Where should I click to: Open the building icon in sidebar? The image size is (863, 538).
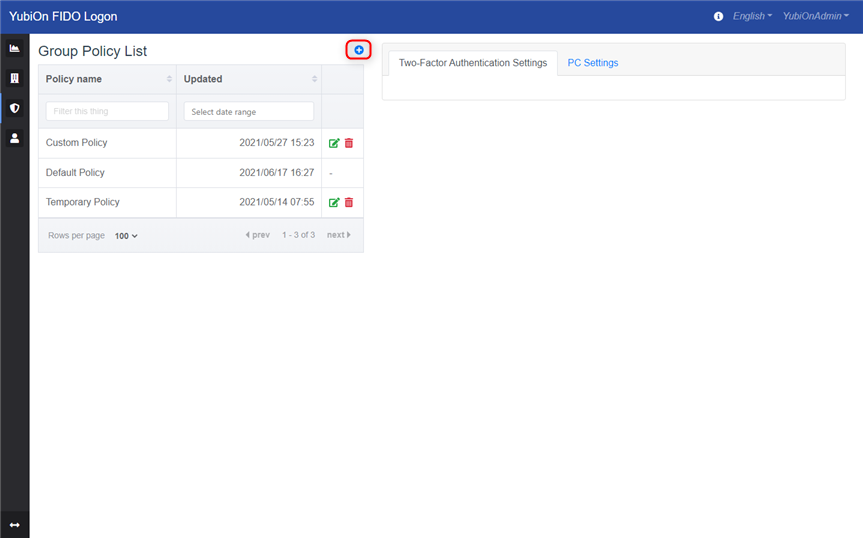point(14,78)
